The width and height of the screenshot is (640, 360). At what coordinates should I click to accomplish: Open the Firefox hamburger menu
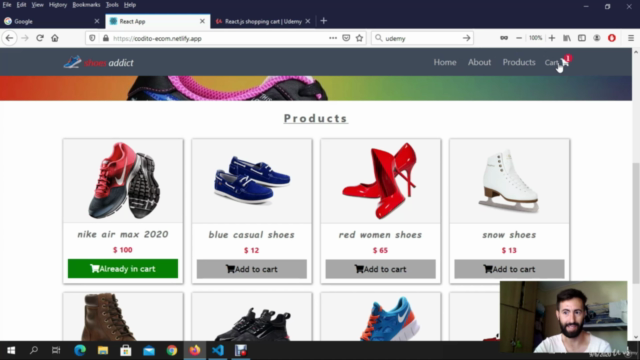[x=631, y=38]
